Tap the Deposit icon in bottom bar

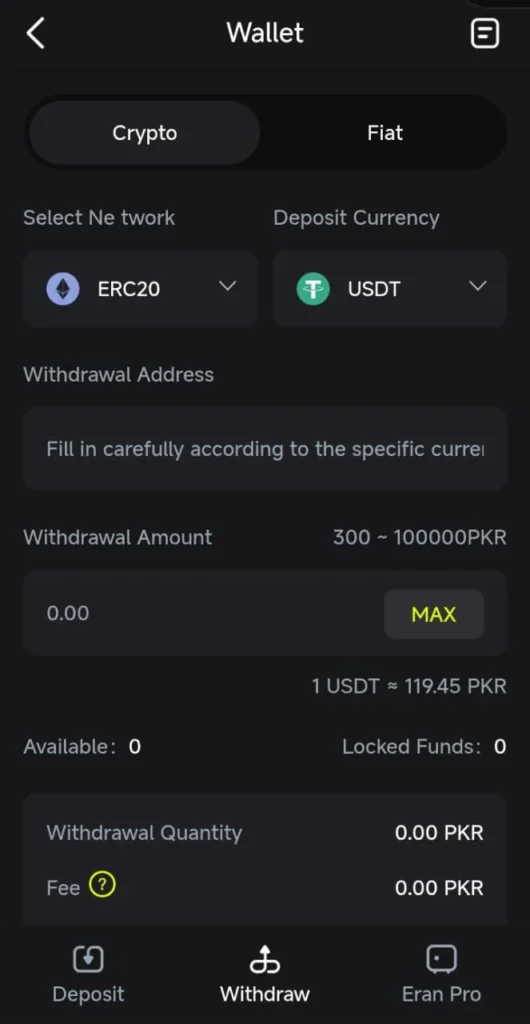tap(88, 959)
